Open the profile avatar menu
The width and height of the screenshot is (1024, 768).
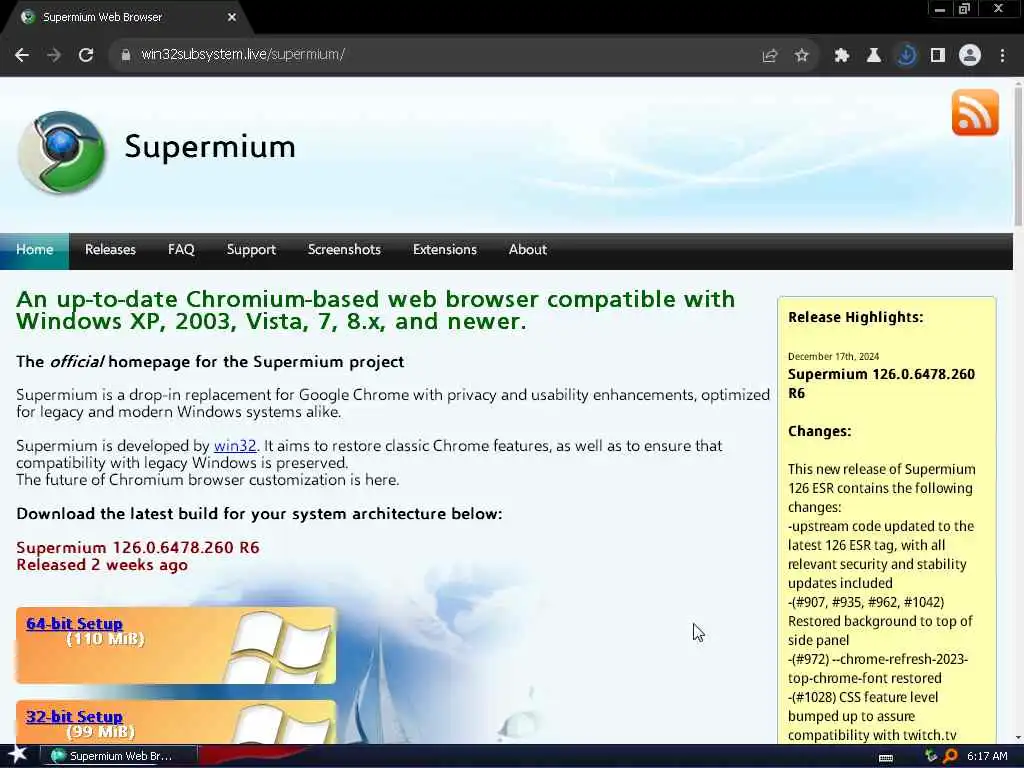click(x=970, y=56)
